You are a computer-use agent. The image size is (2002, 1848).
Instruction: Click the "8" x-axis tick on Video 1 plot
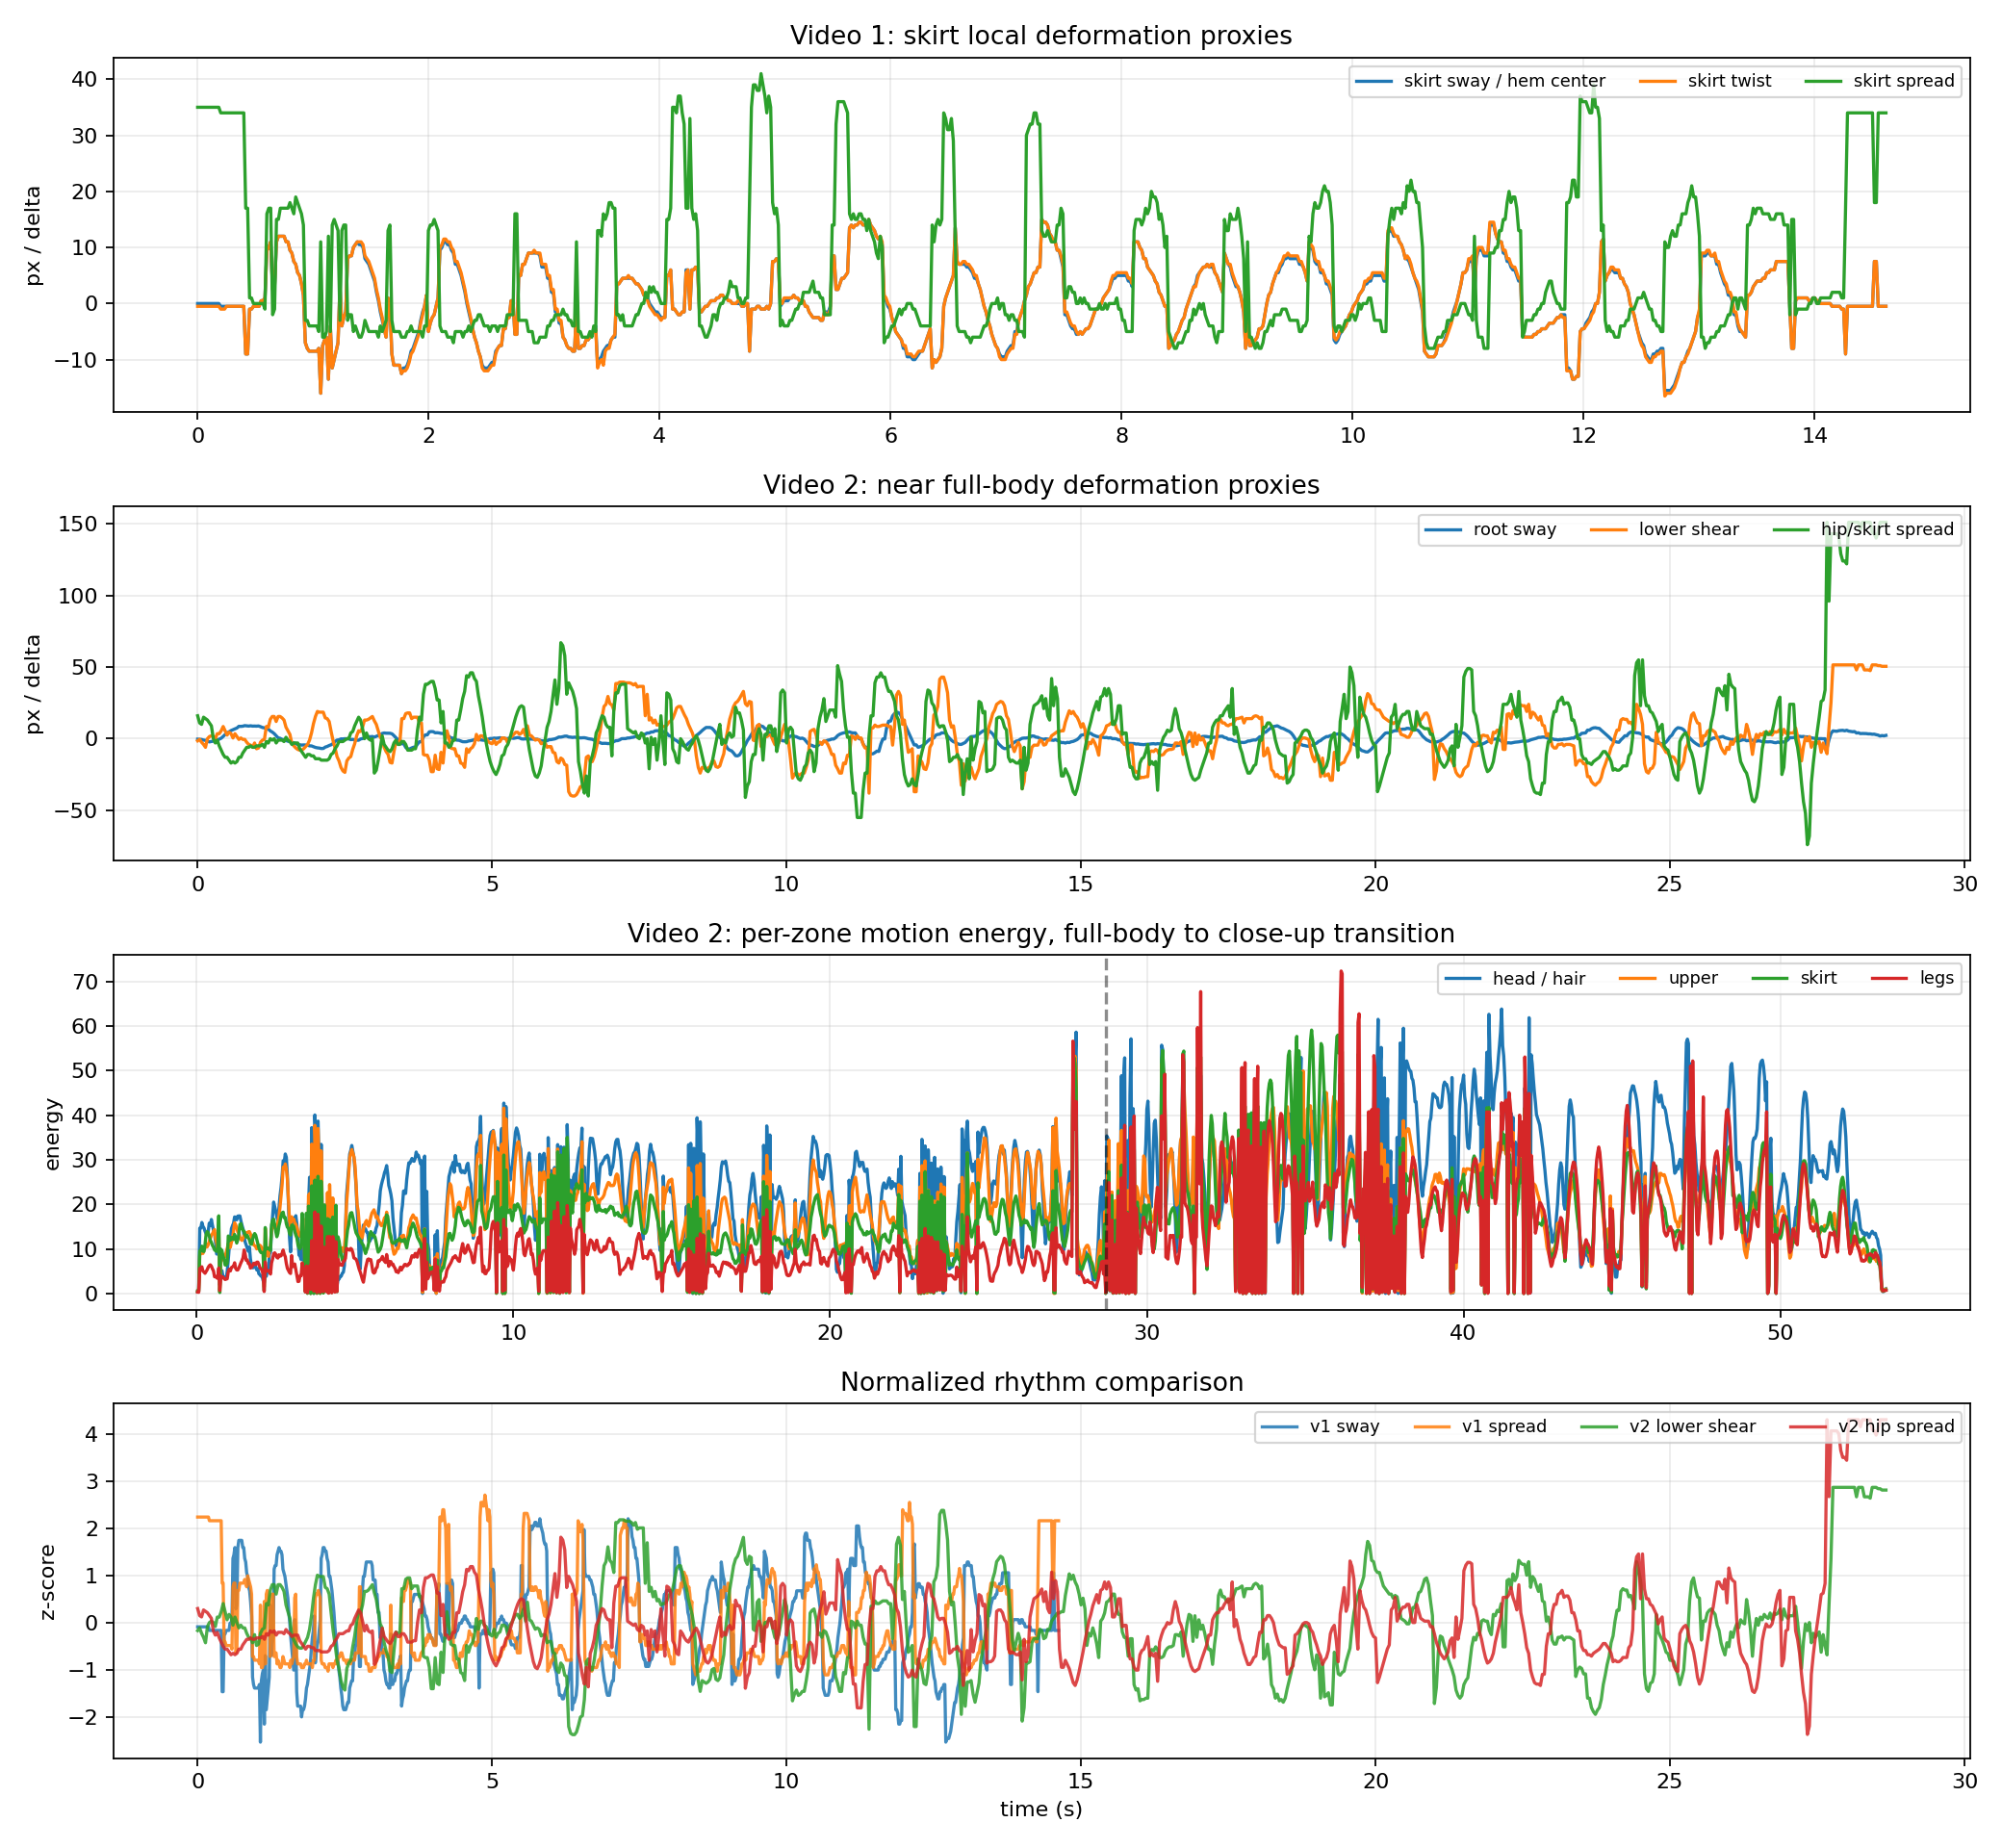pos(1121,435)
